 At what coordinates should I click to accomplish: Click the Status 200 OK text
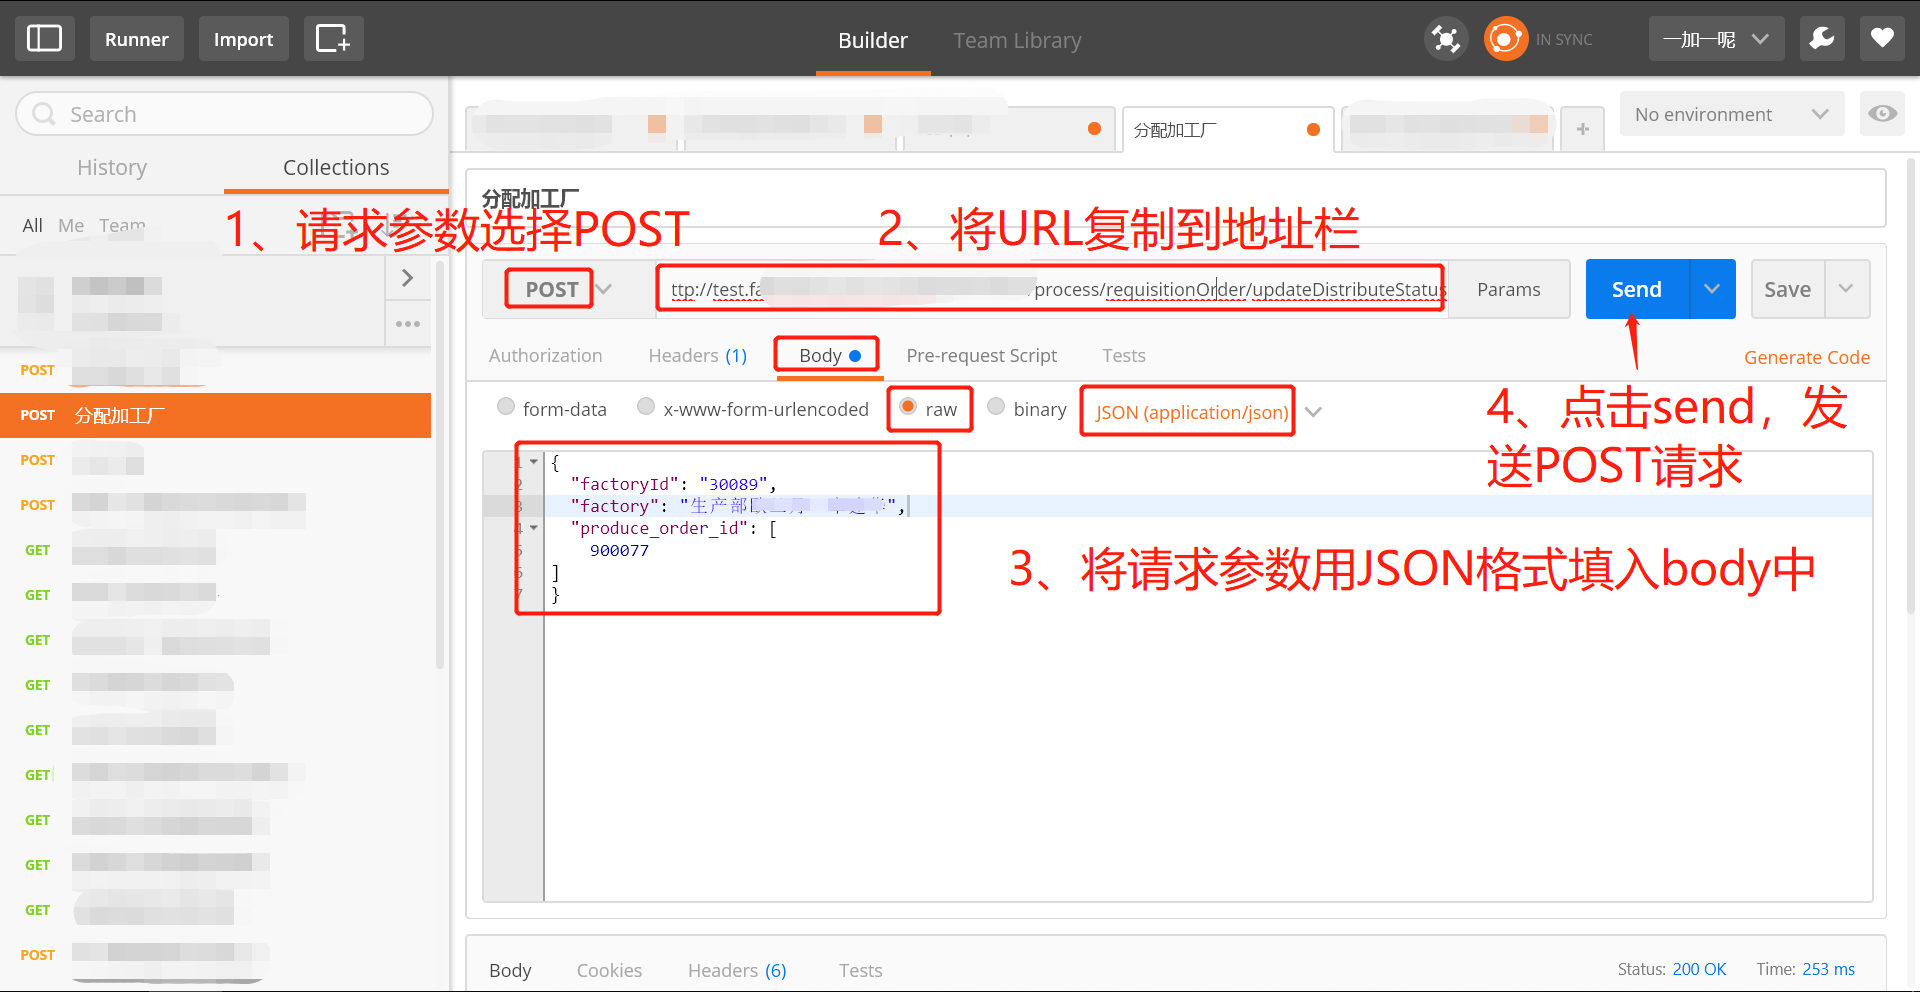pos(1672,969)
